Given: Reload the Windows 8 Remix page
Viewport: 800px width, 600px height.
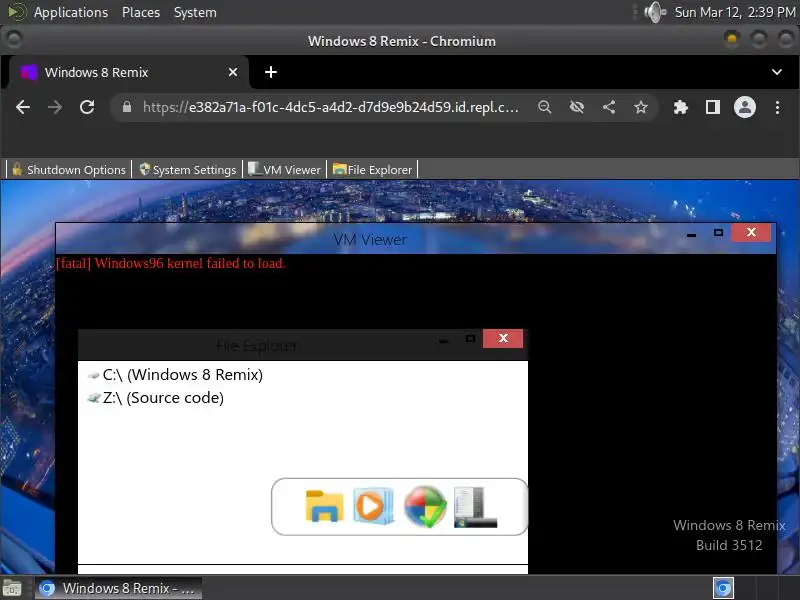Looking at the screenshot, I should tap(87, 107).
